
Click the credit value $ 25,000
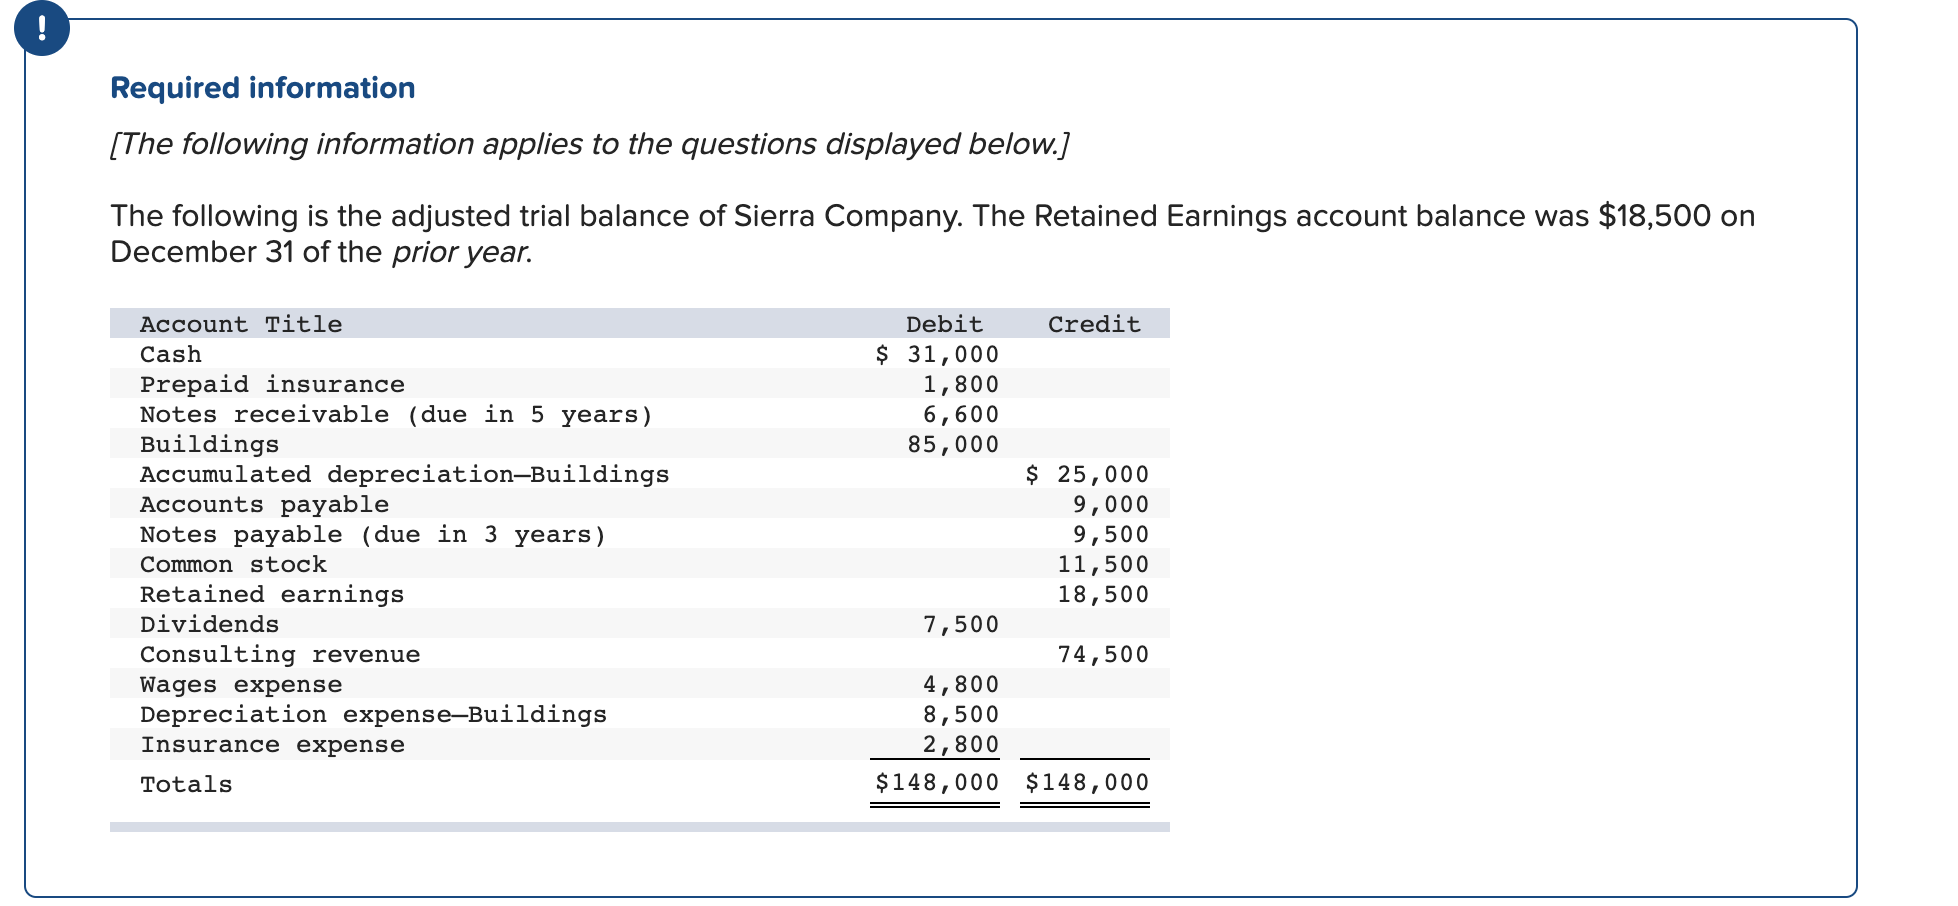[1087, 474]
